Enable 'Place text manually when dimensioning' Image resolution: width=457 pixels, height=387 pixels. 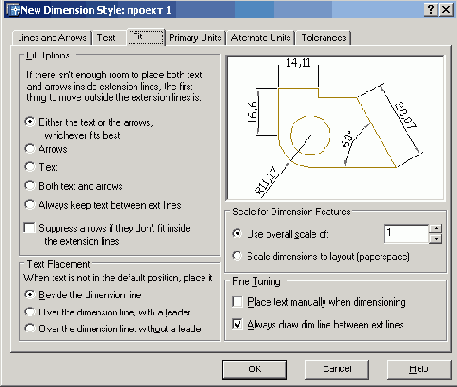(x=237, y=302)
